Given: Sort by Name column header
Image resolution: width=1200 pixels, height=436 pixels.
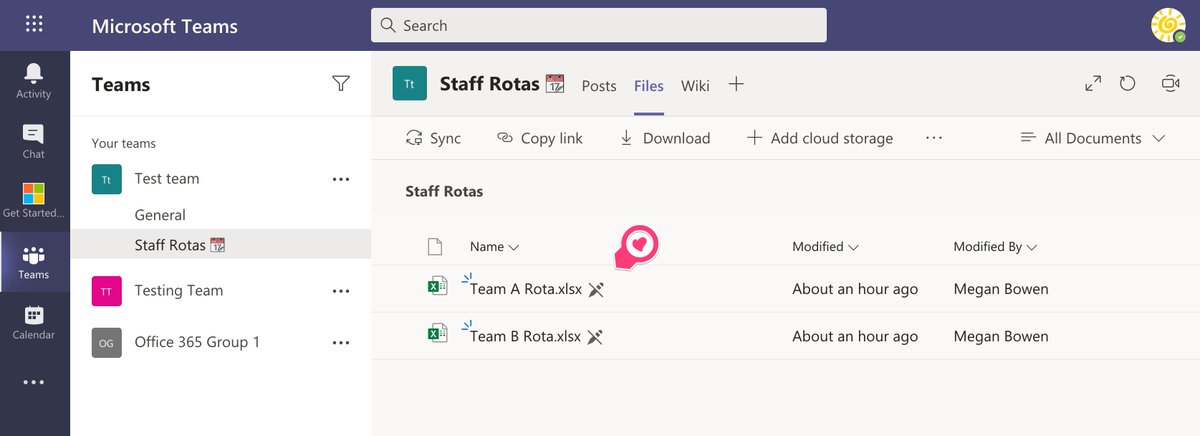Looking at the screenshot, I should [494, 246].
